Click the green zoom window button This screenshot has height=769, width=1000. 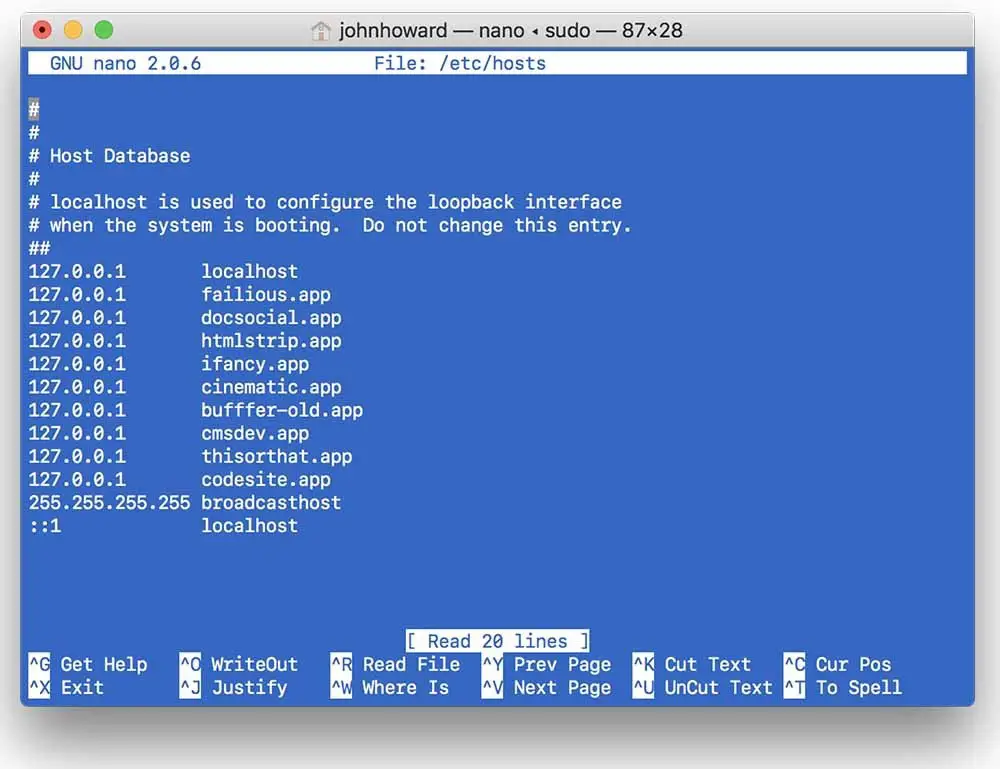[104, 30]
